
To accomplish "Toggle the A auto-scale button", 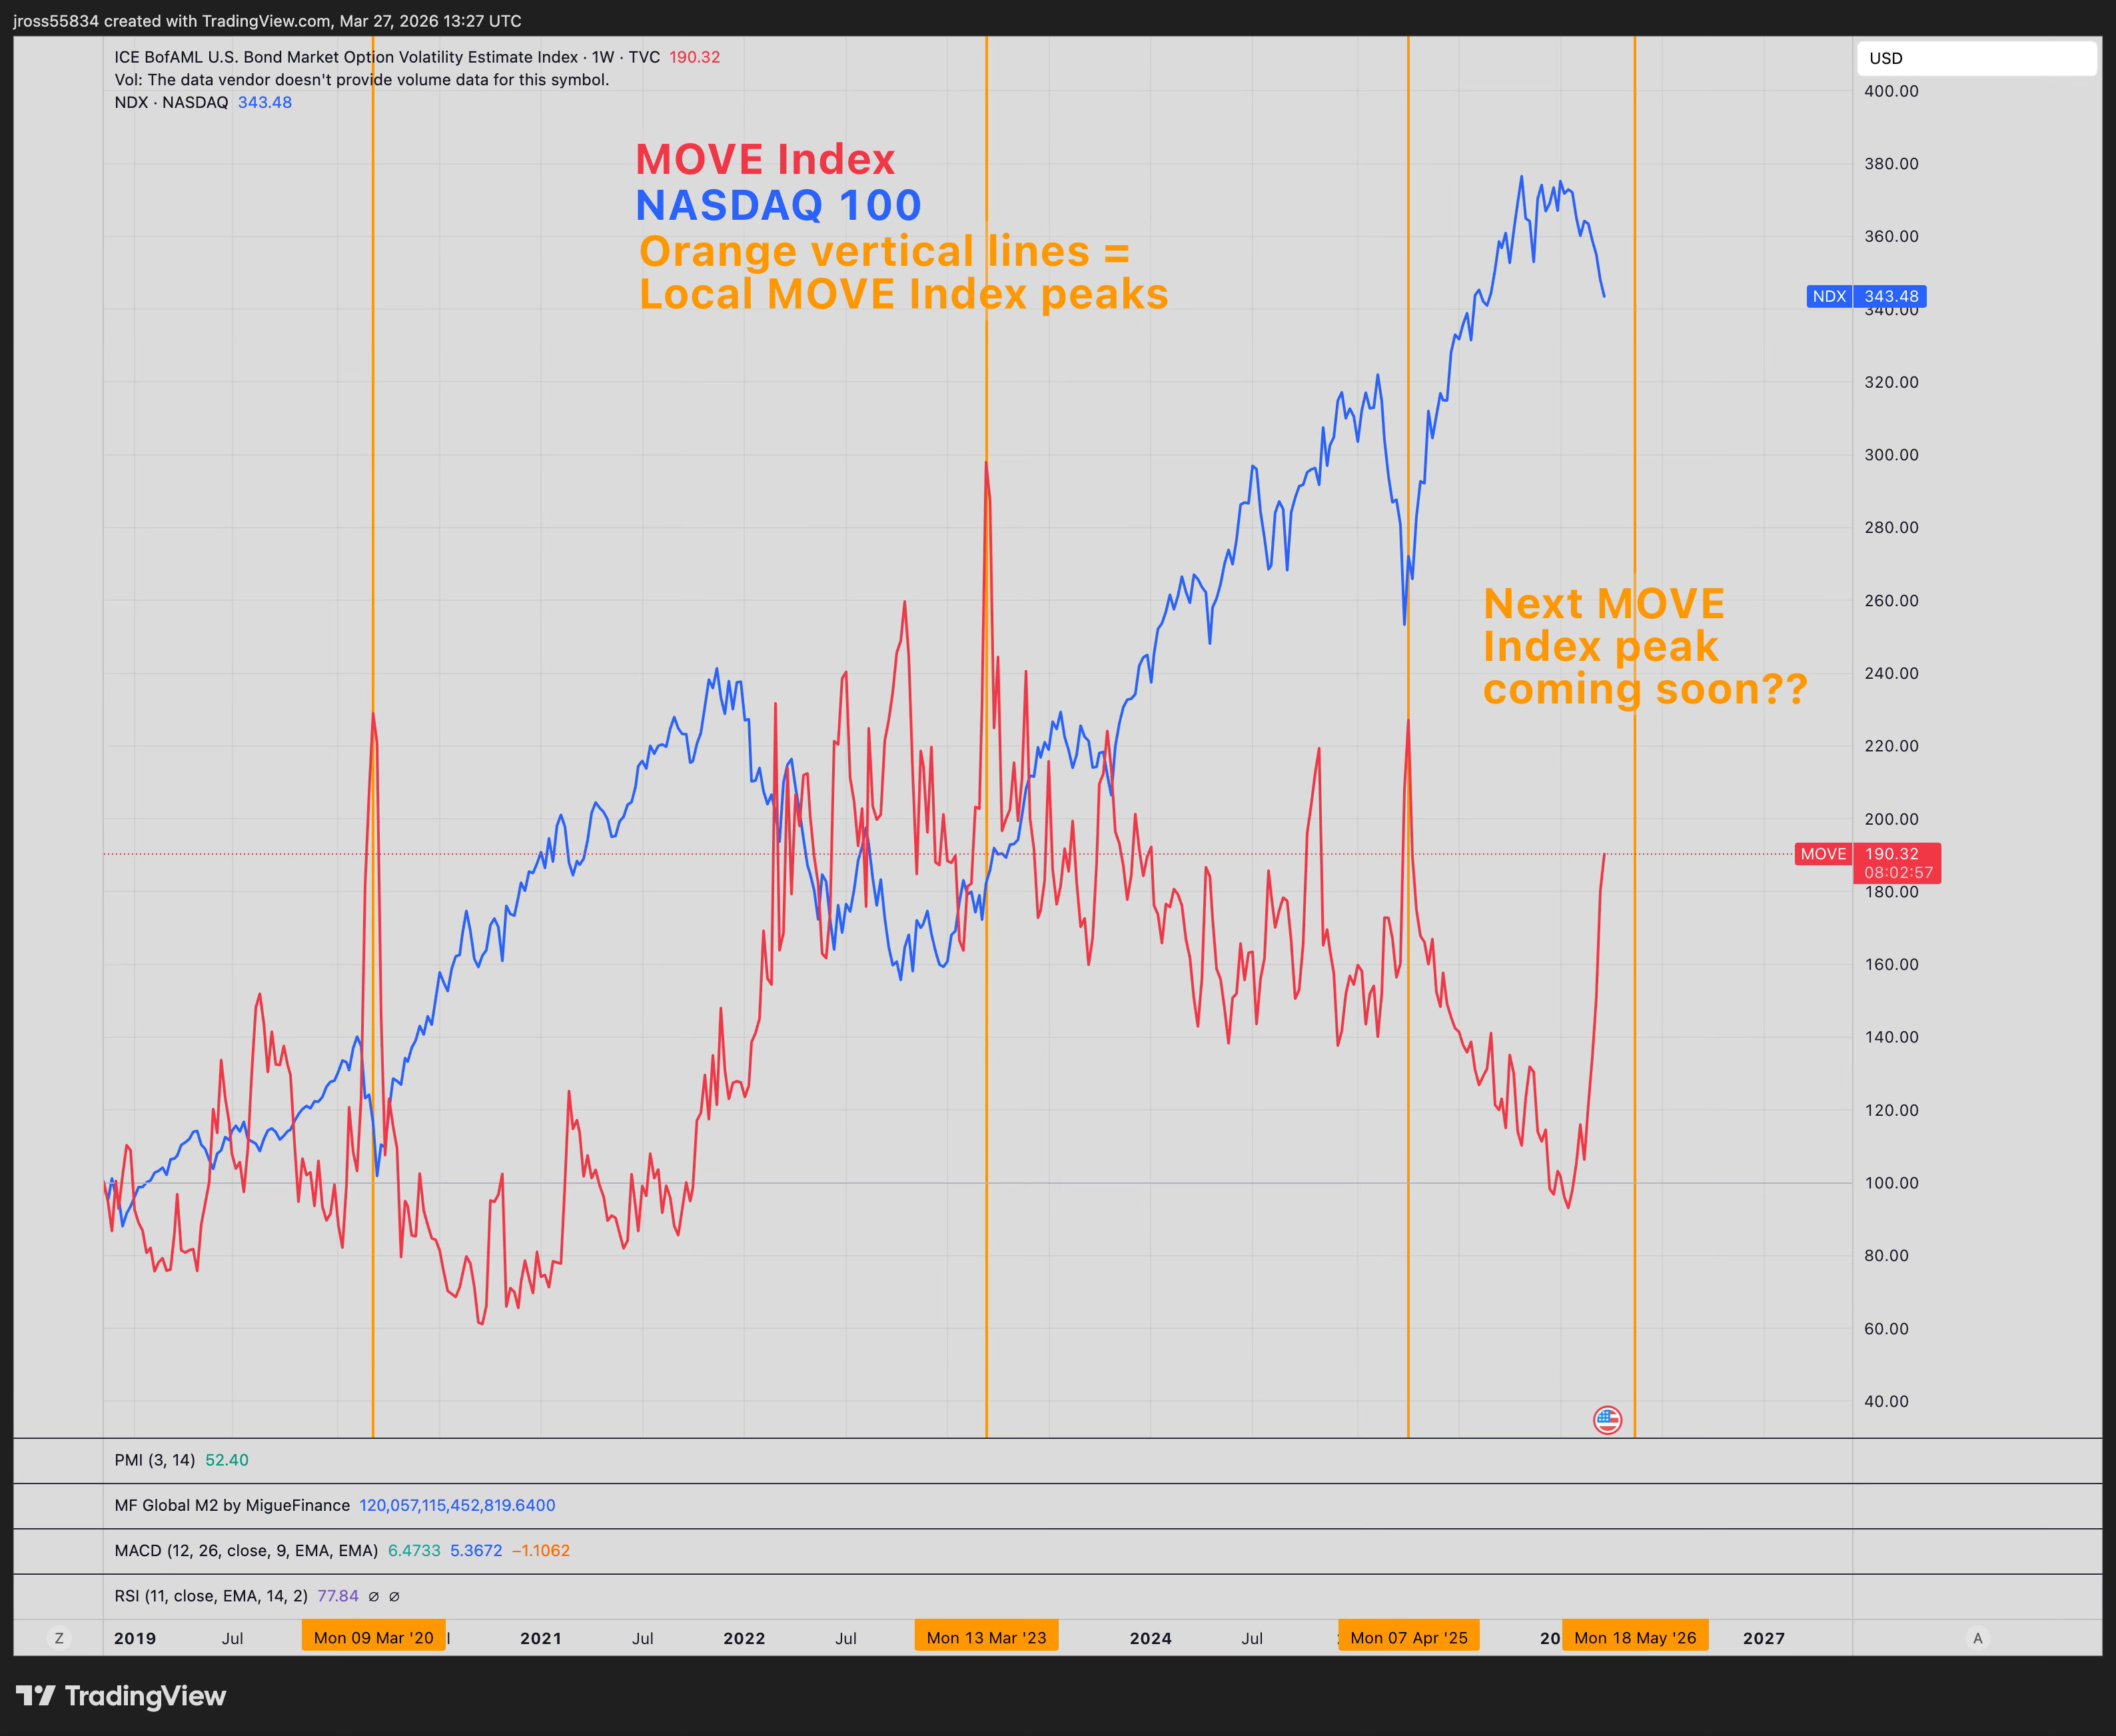I will [x=1977, y=1638].
